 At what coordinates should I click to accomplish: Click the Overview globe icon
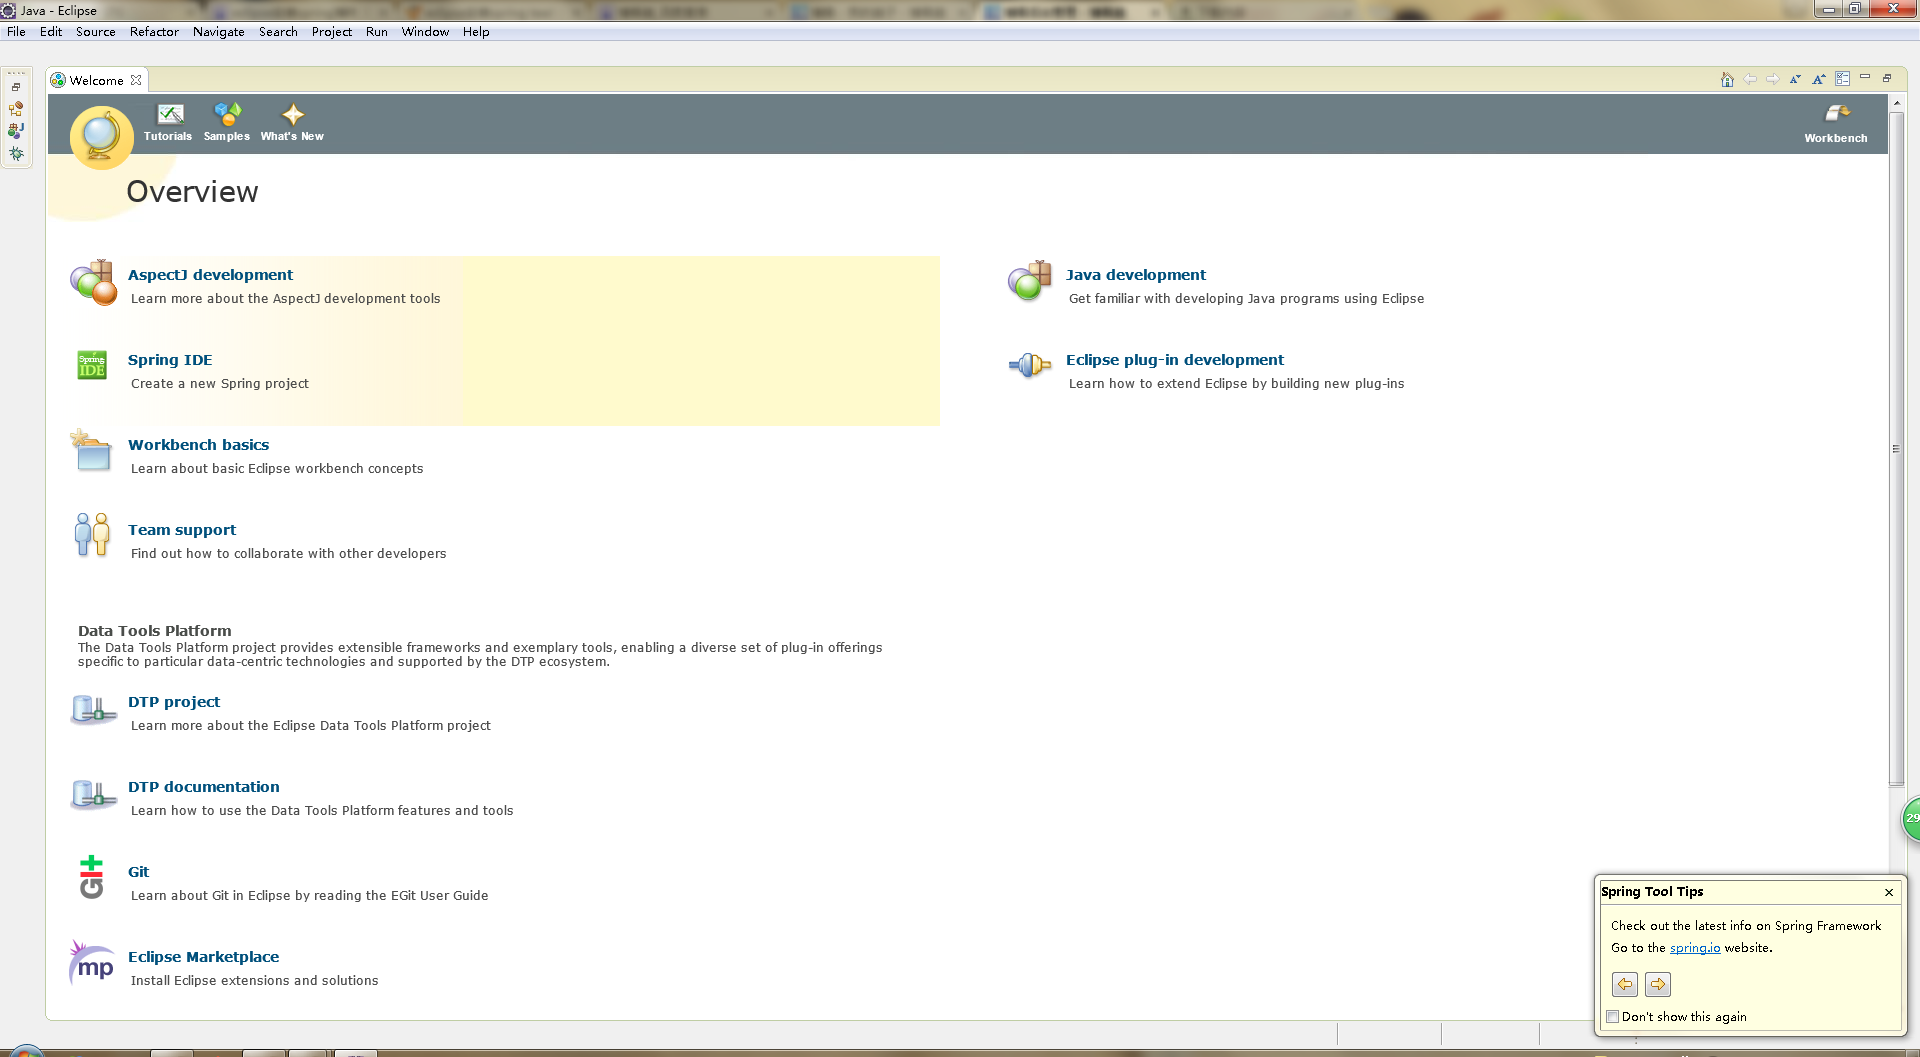[101, 137]
